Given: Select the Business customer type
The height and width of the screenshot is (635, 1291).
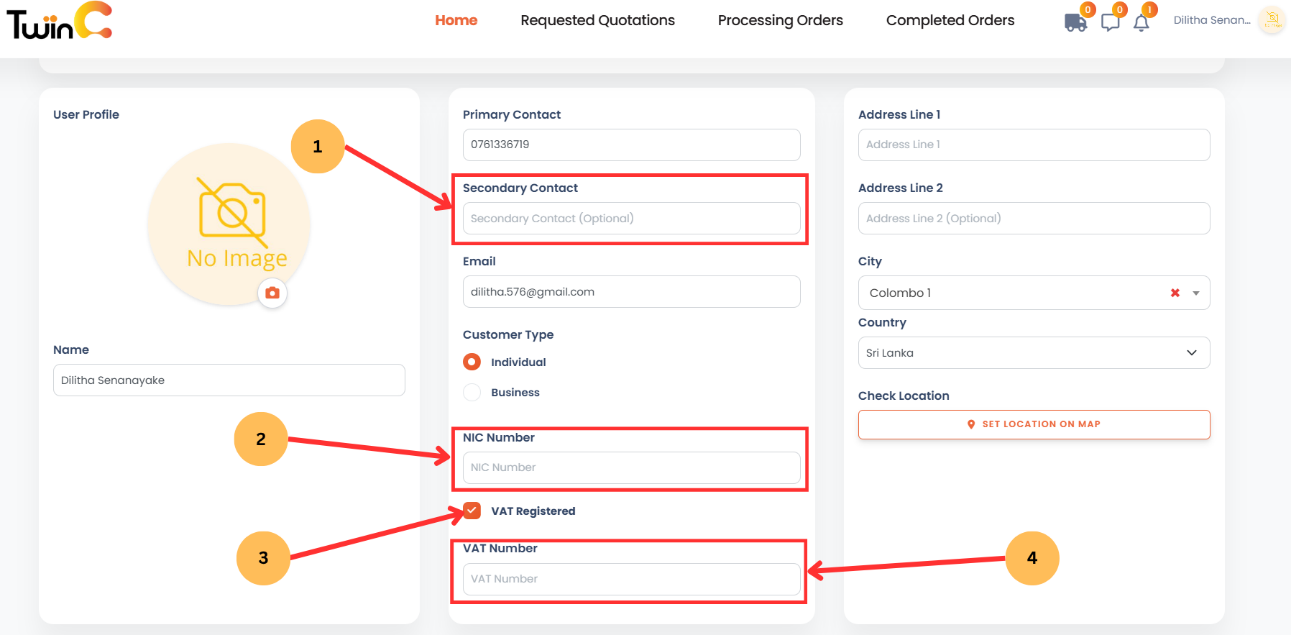Looking at the screenshot, I should 471,392.
